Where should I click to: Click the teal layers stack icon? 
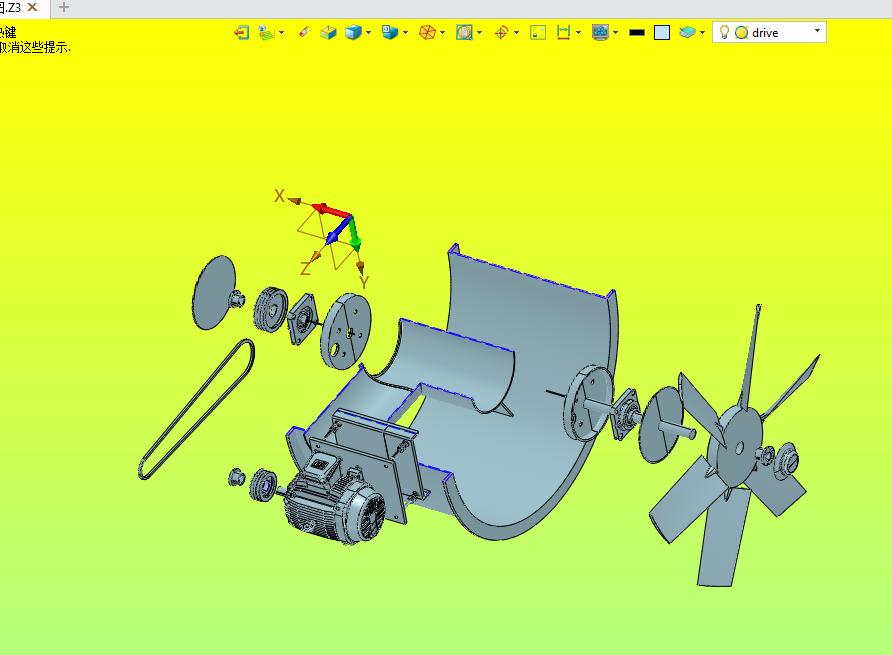(687, 32)
